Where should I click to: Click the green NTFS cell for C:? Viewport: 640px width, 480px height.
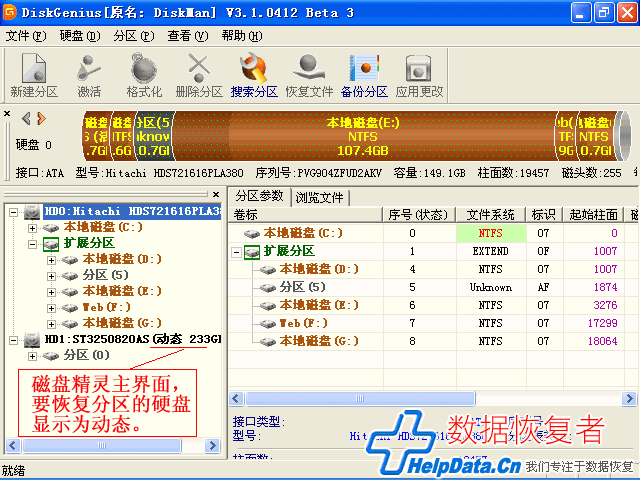[491, 233]
